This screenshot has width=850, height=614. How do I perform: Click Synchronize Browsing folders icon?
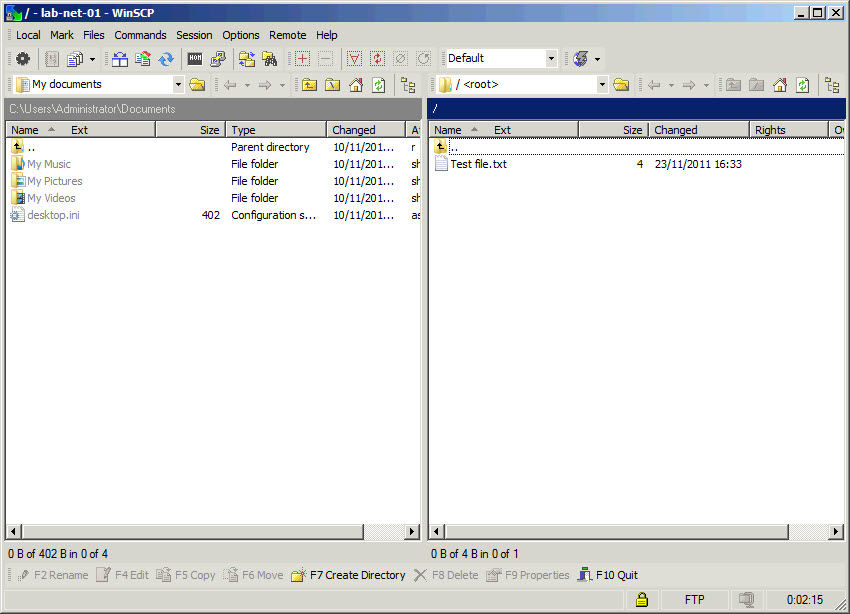247,59
